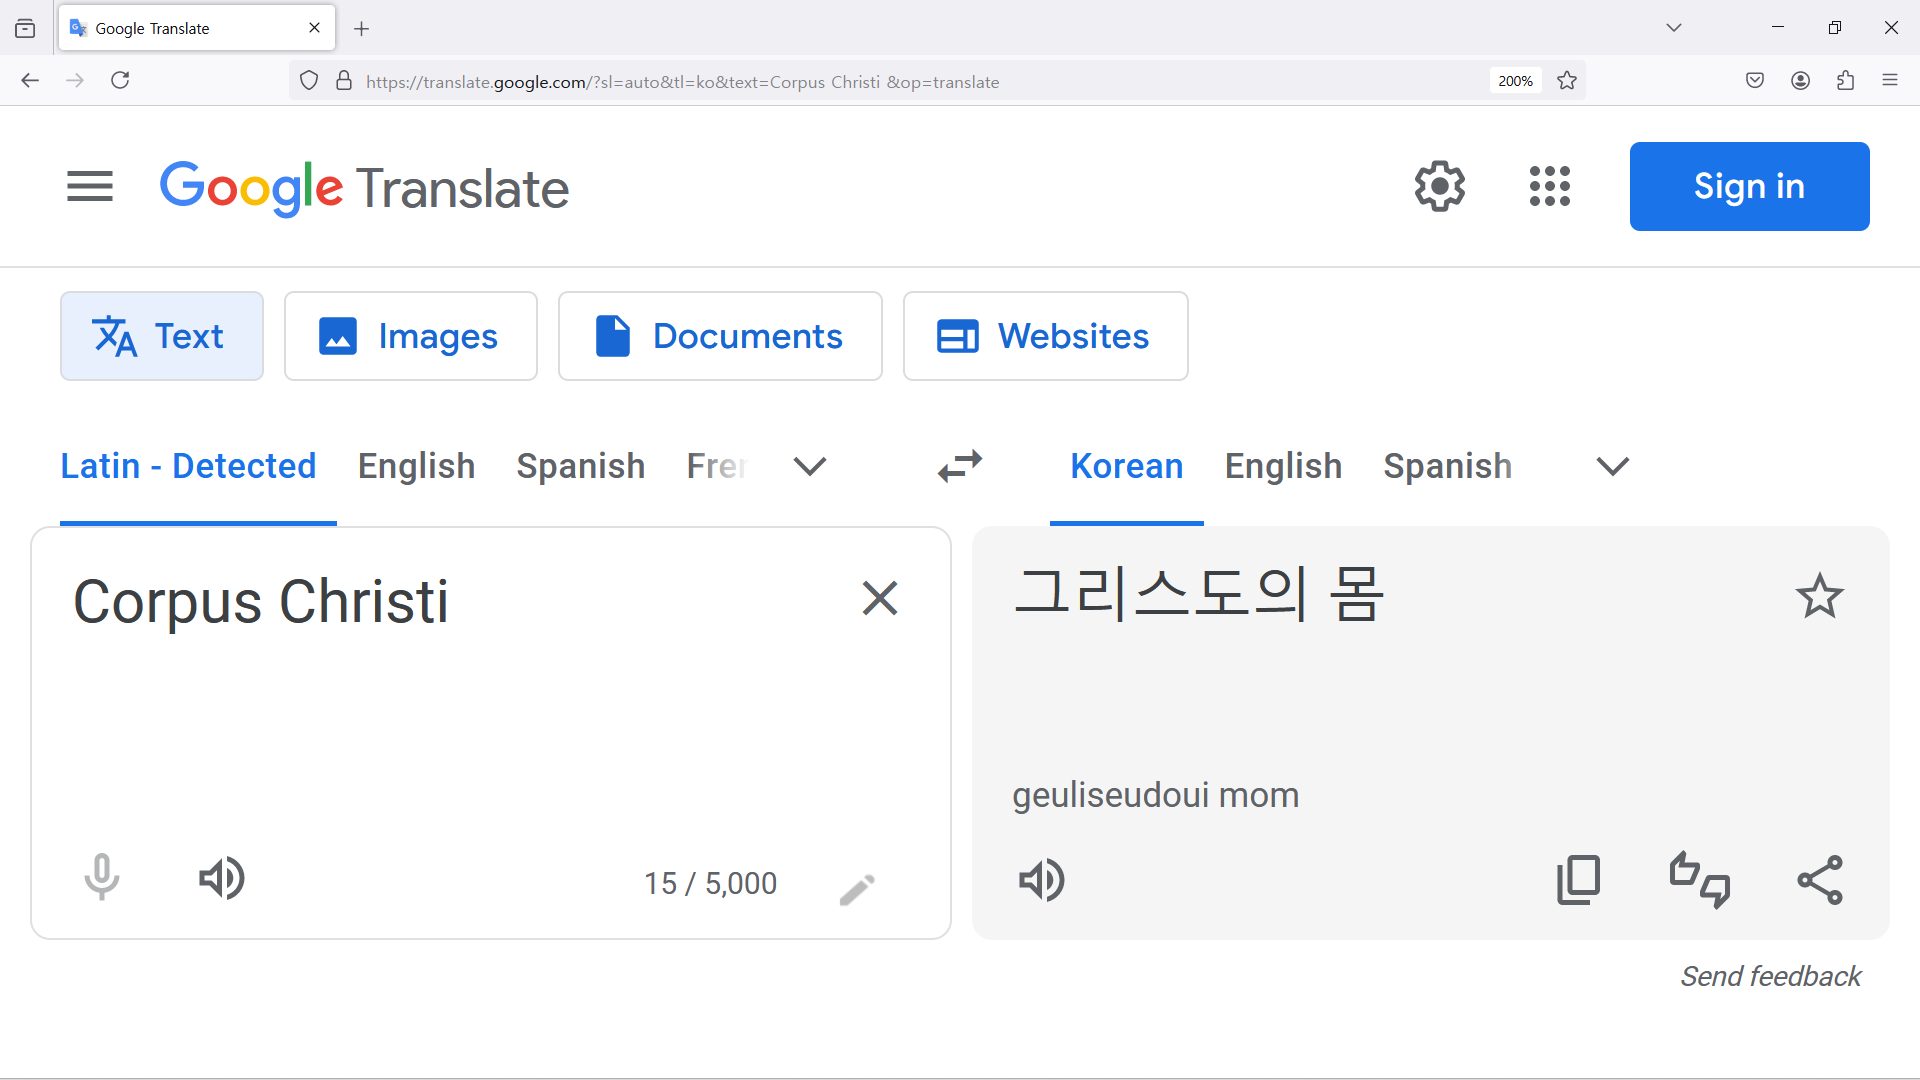This screenshot has width=1920, height=1080.
Task: Open Save to Pocket icon
Action: 1755,81
